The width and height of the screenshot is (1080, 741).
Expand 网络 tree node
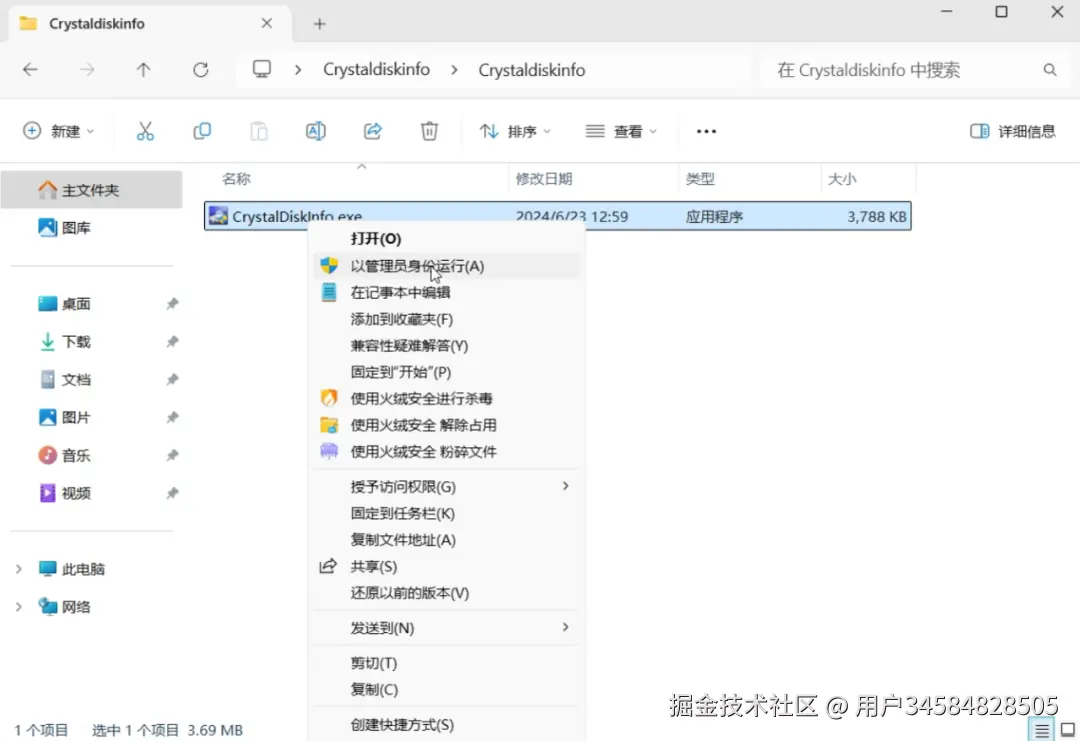point(19,607)
